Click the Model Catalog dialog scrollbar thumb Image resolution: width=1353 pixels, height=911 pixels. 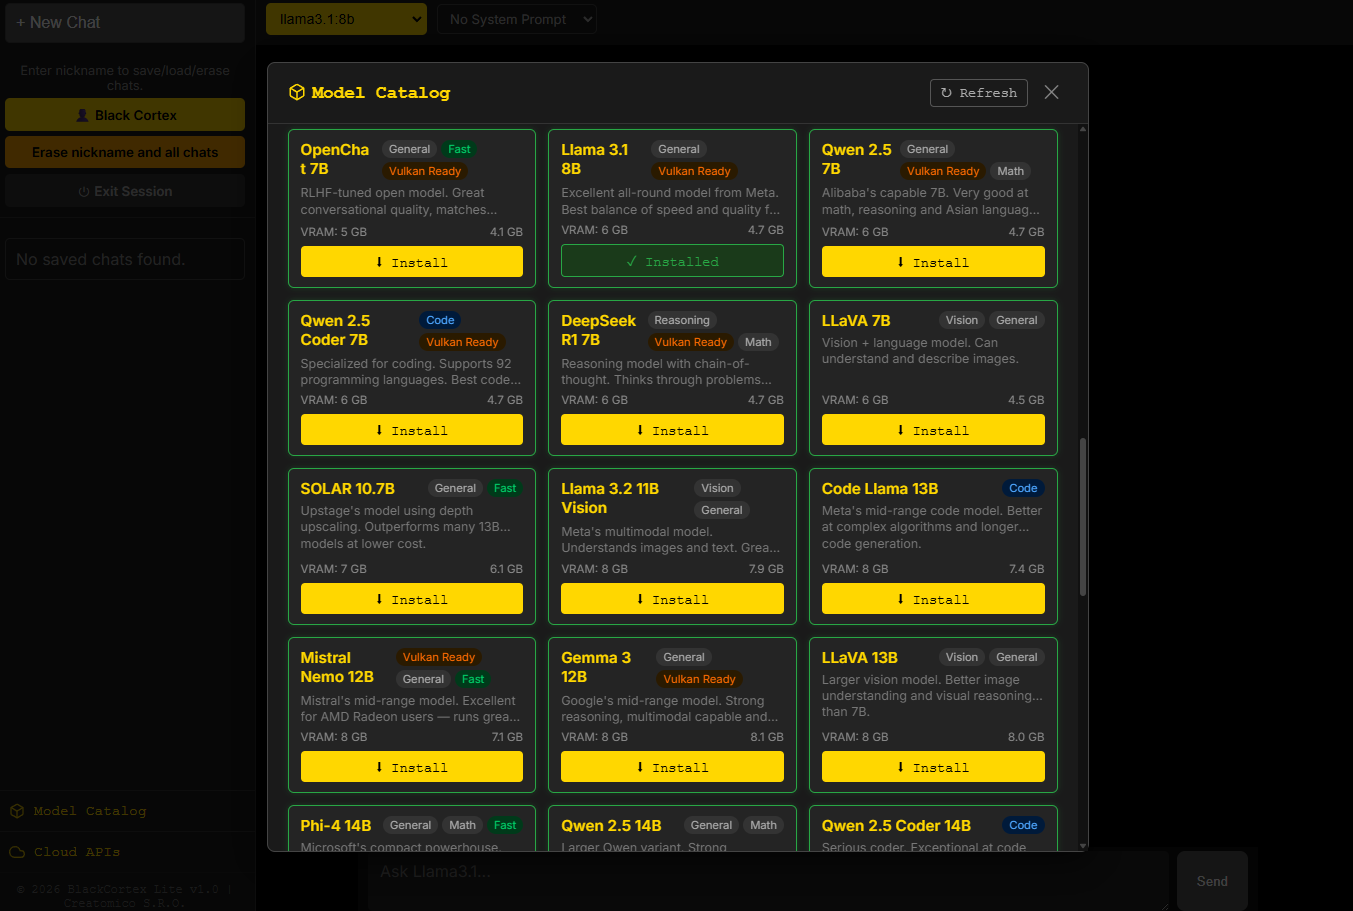tap(1083, 517)
